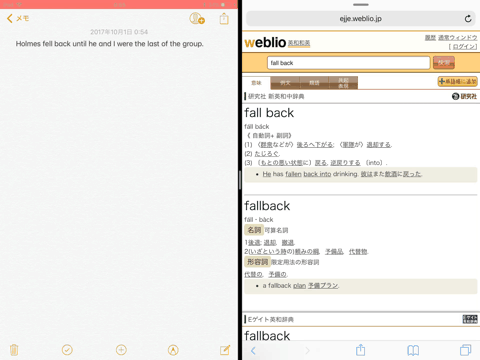Tap the plus attachment icon in Notes
This screenshot has width=480, height=360.
pyautogui.click(x=121, y=350)
